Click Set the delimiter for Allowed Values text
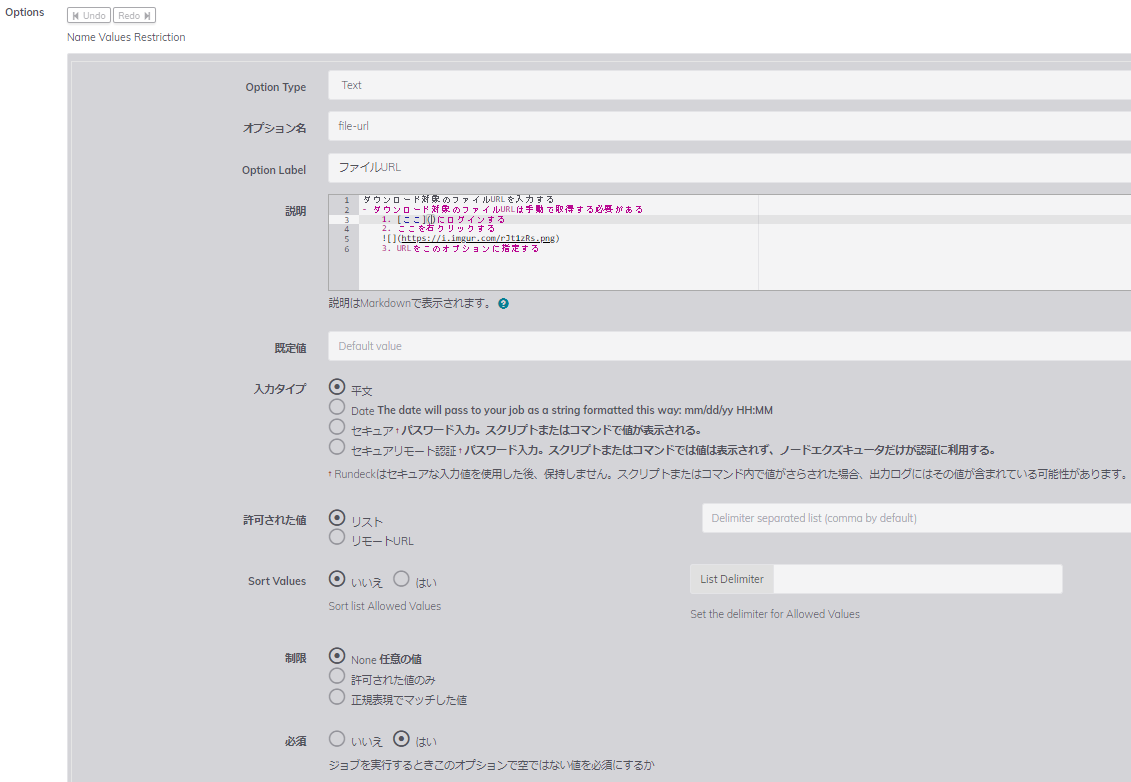Screen dimensions: 1131x782 tap(775, 614)
